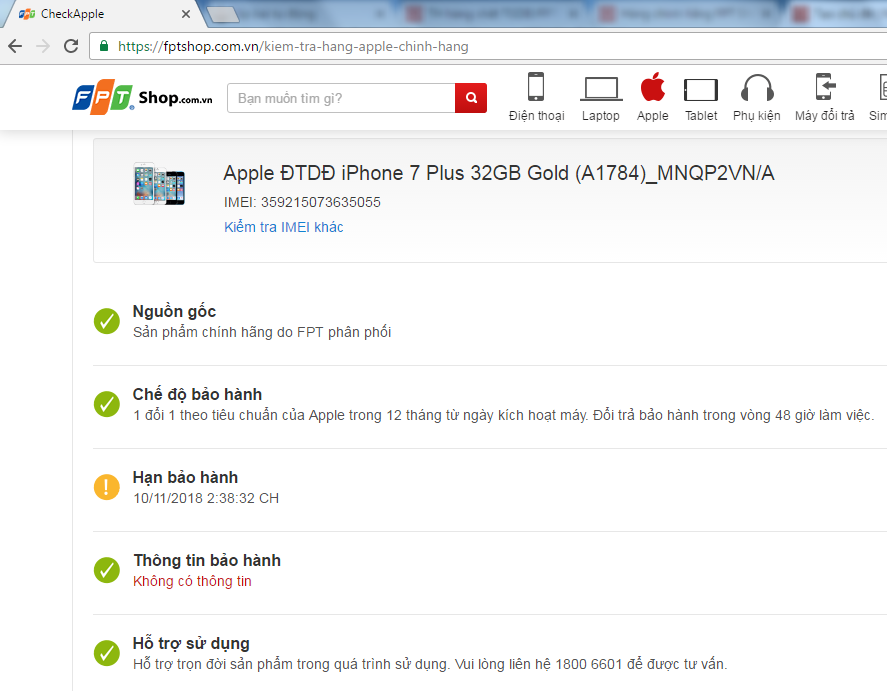Open the Tablet category icon
The height and width of the screenshot is (691, 887).
[701, 90]
